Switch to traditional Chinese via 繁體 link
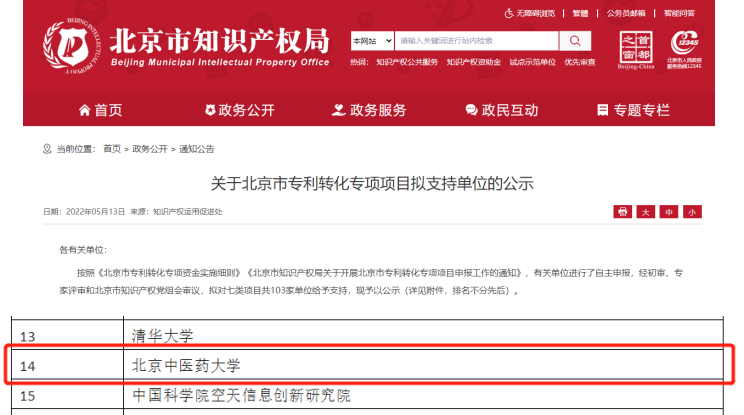 coord(581,14)
